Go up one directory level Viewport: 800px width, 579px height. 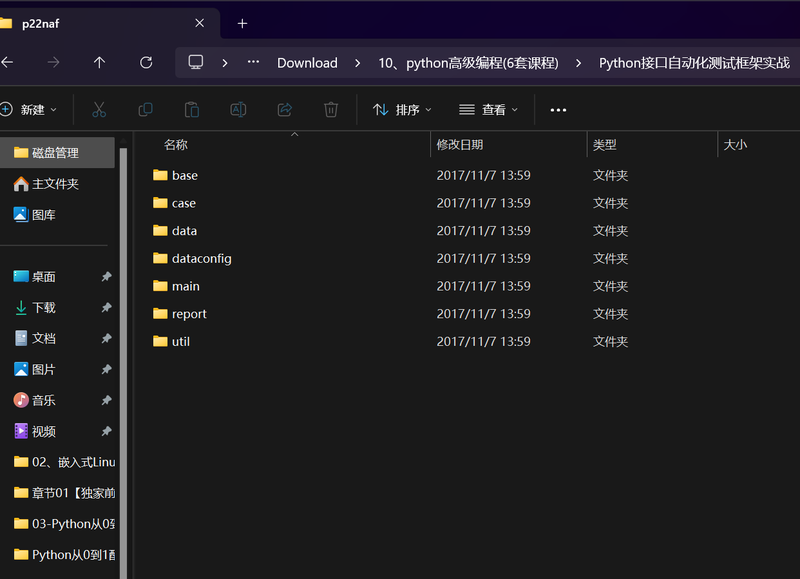(x=99, y=62)
